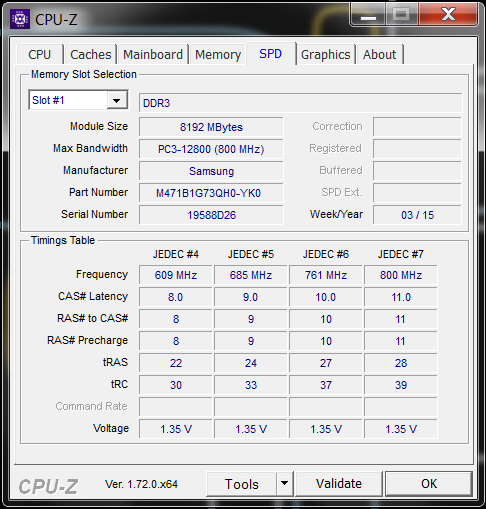Click the empty Registered field
The image size is (486, 509).
point(417,148)
